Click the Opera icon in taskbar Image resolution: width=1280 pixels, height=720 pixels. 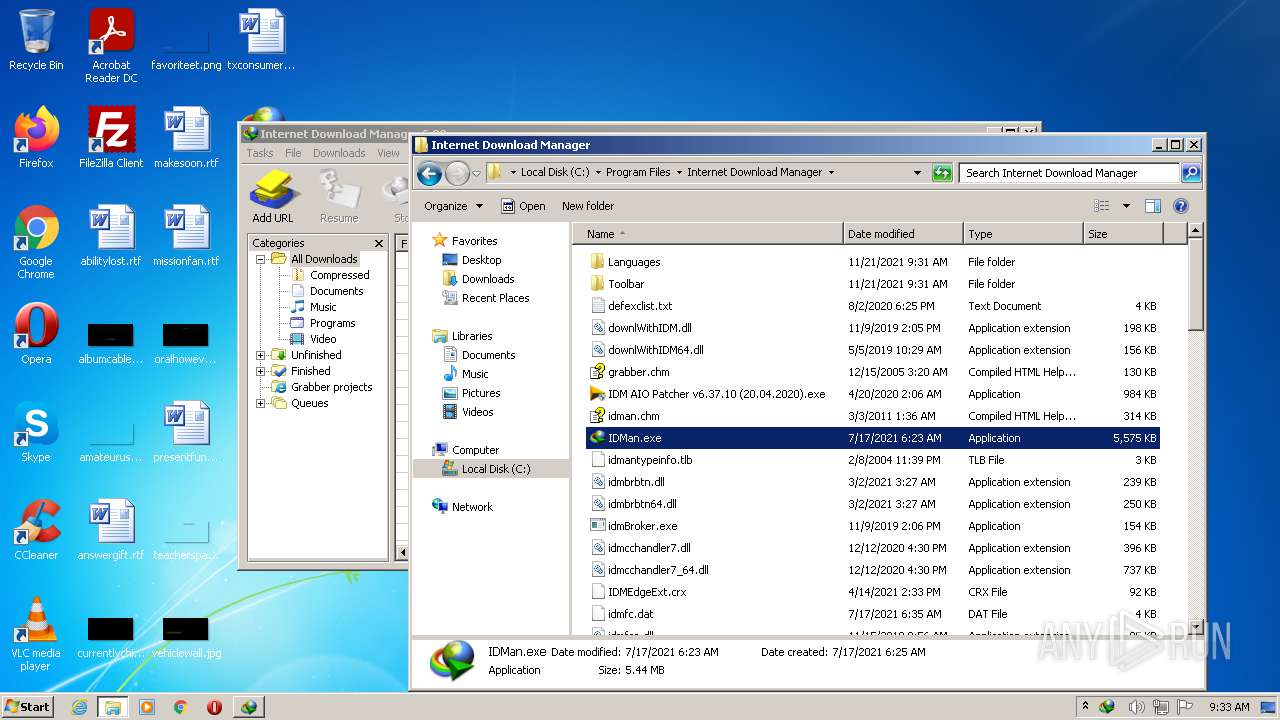[x=214, y=707]
